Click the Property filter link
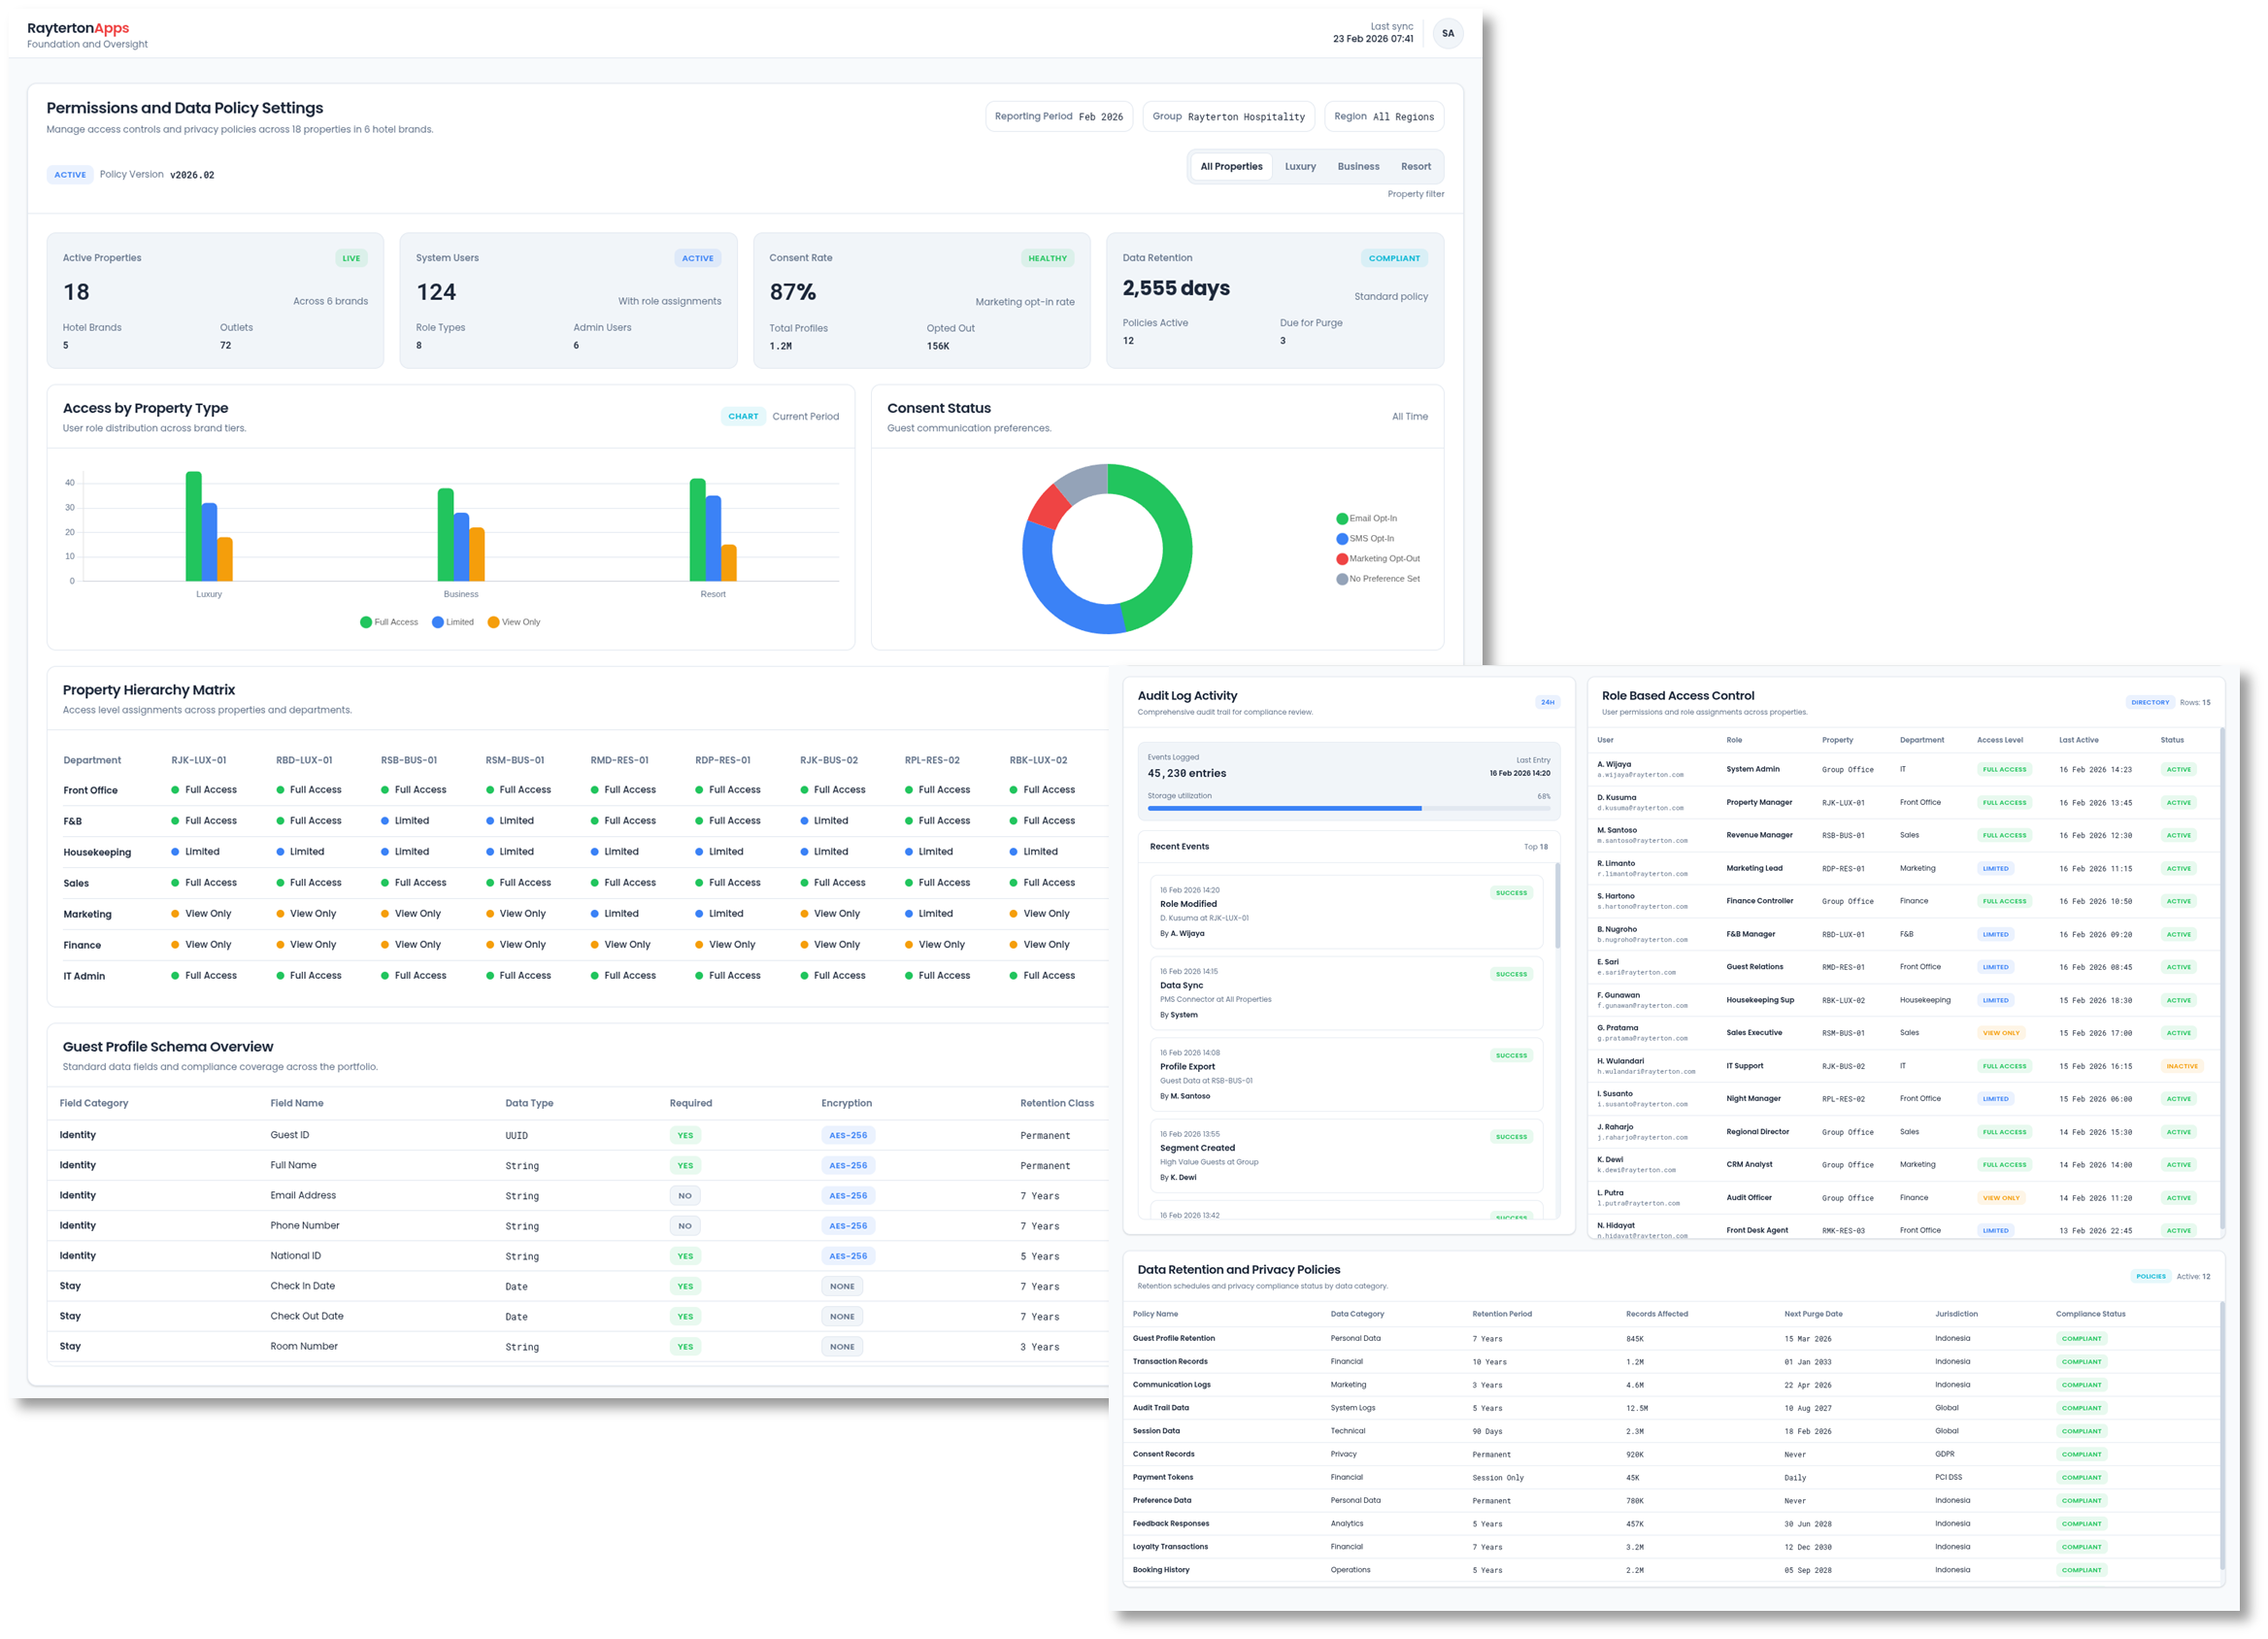The width and height of the screenshot is (2268, 1639). [1415, 194]
